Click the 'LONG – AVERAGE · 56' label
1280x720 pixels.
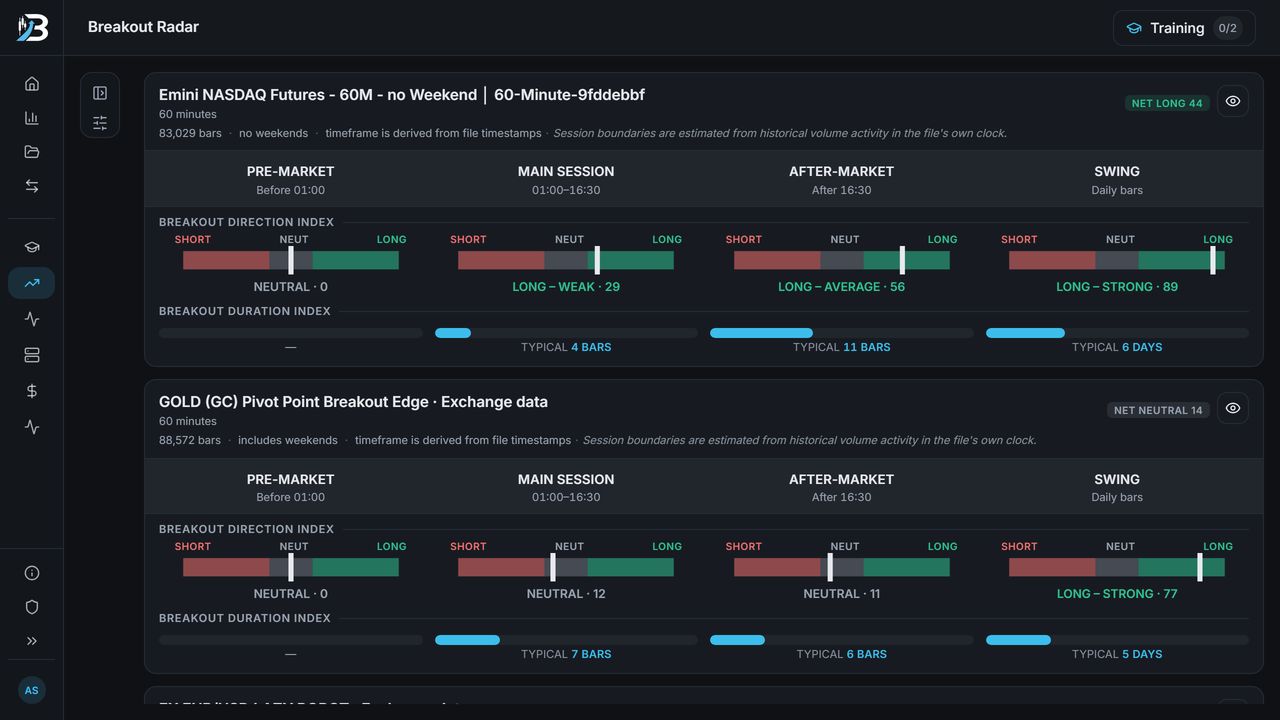841,287
